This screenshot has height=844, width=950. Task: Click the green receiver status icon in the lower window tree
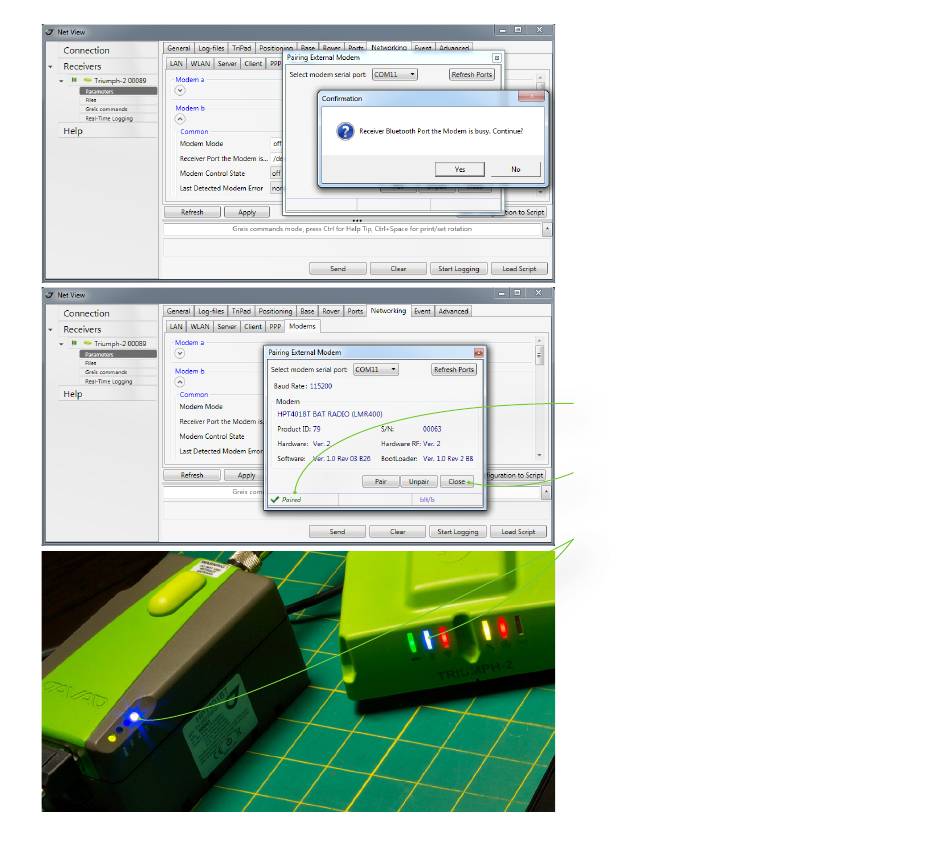click(x=88, y=343)
